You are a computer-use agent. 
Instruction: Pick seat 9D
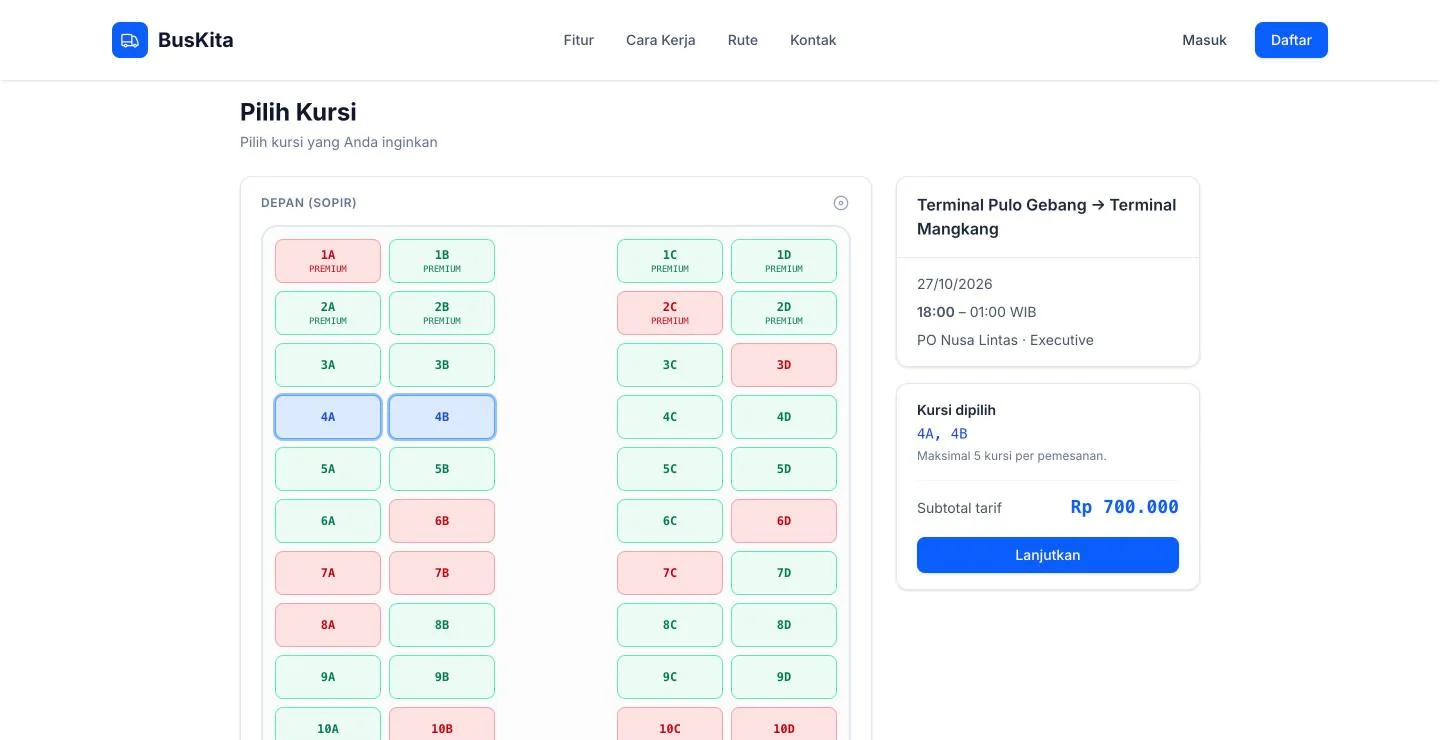point(784,677)
